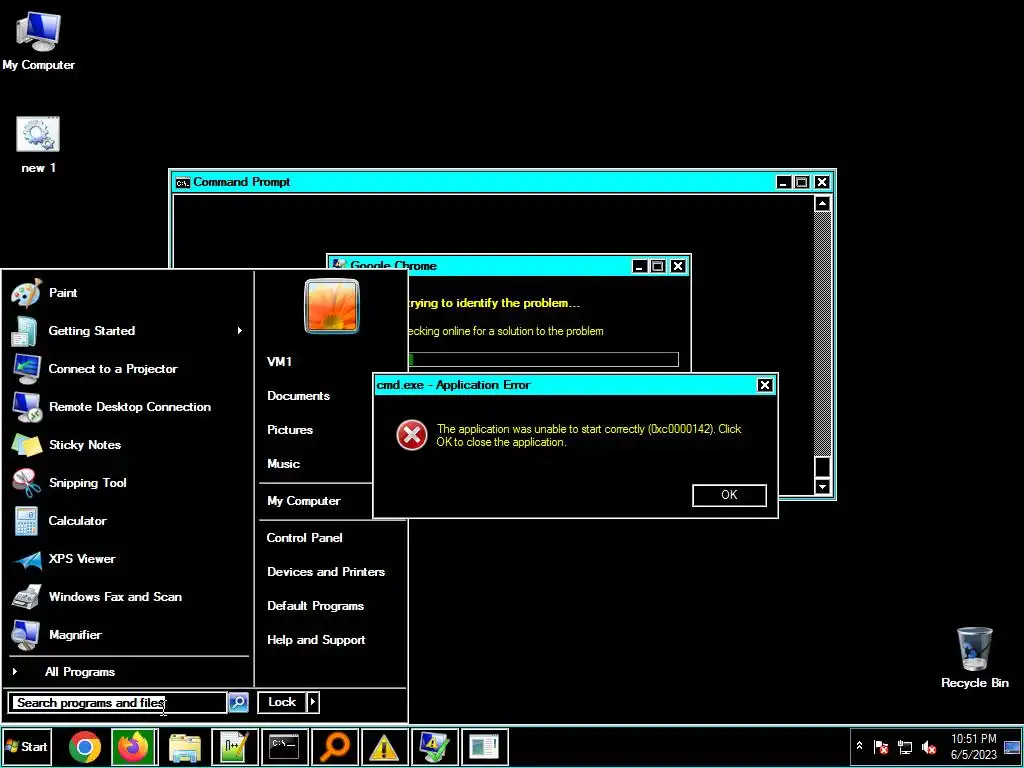Click the Command Prompt title bar icon

(x=182, y=182)
